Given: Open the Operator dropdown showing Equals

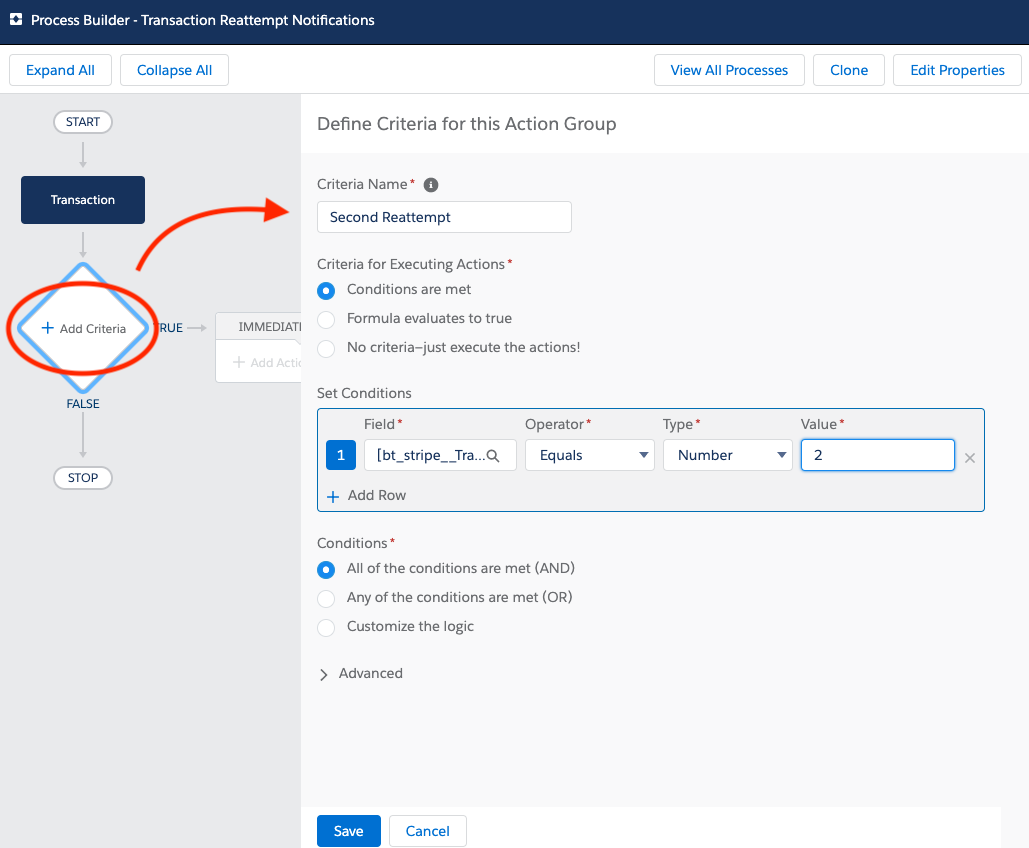Looking at the screenshot, I should tap(589, 455).
